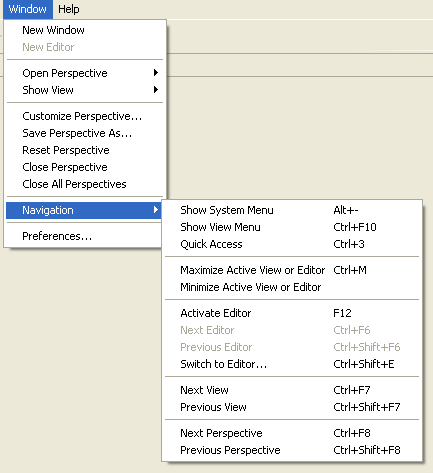Expand the Open Perspective submenu
This screenshot has height=473, width=433.
[x=85, y=73]
